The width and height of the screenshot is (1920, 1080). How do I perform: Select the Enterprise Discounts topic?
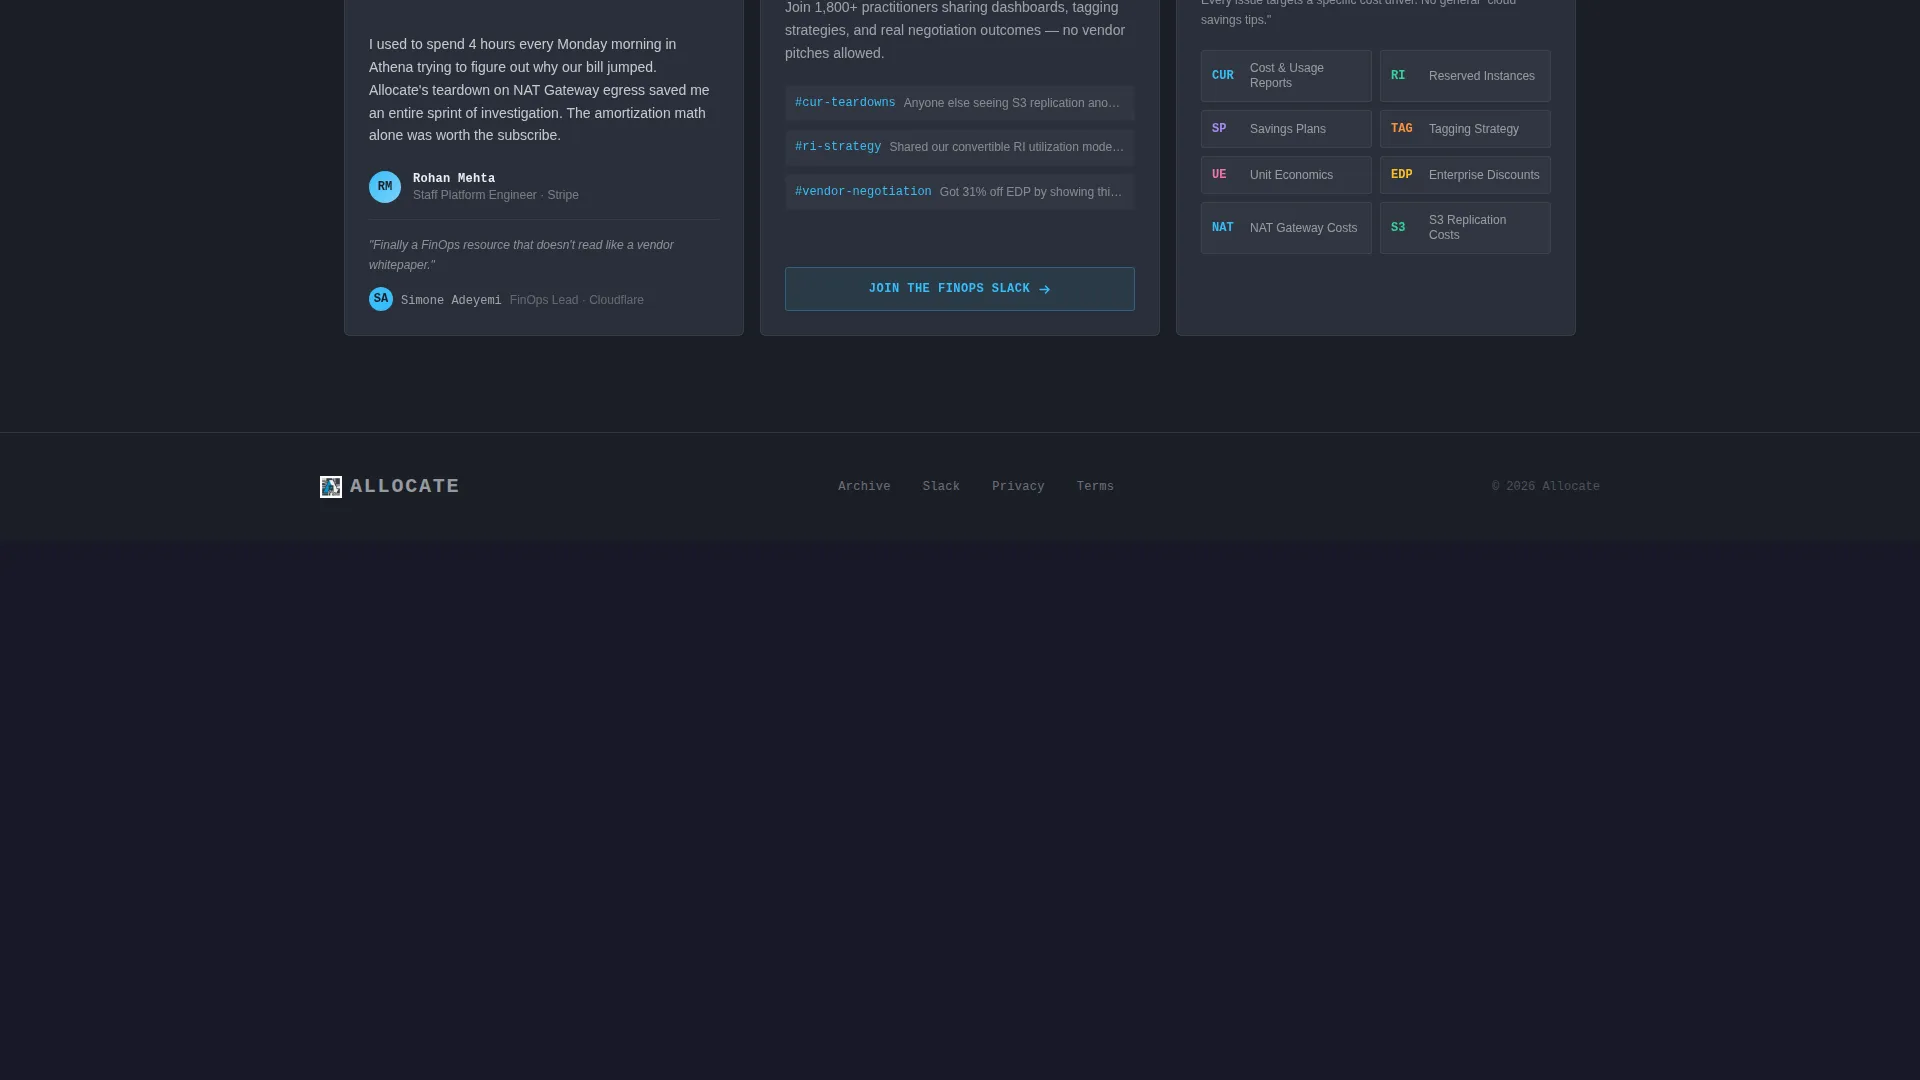(x=1465, y=175)
